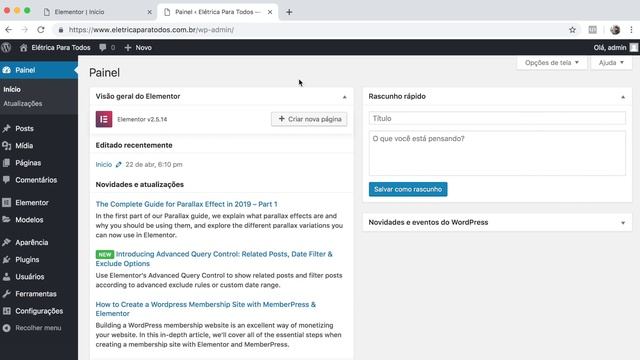Reload the page using browser refresh icon

click(41, 30)
